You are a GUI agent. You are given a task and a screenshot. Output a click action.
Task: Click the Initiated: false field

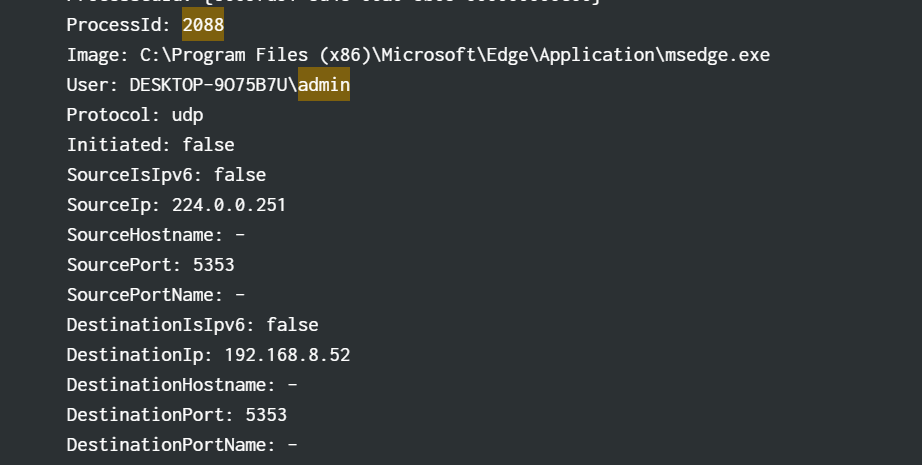(x=151, y=145)
